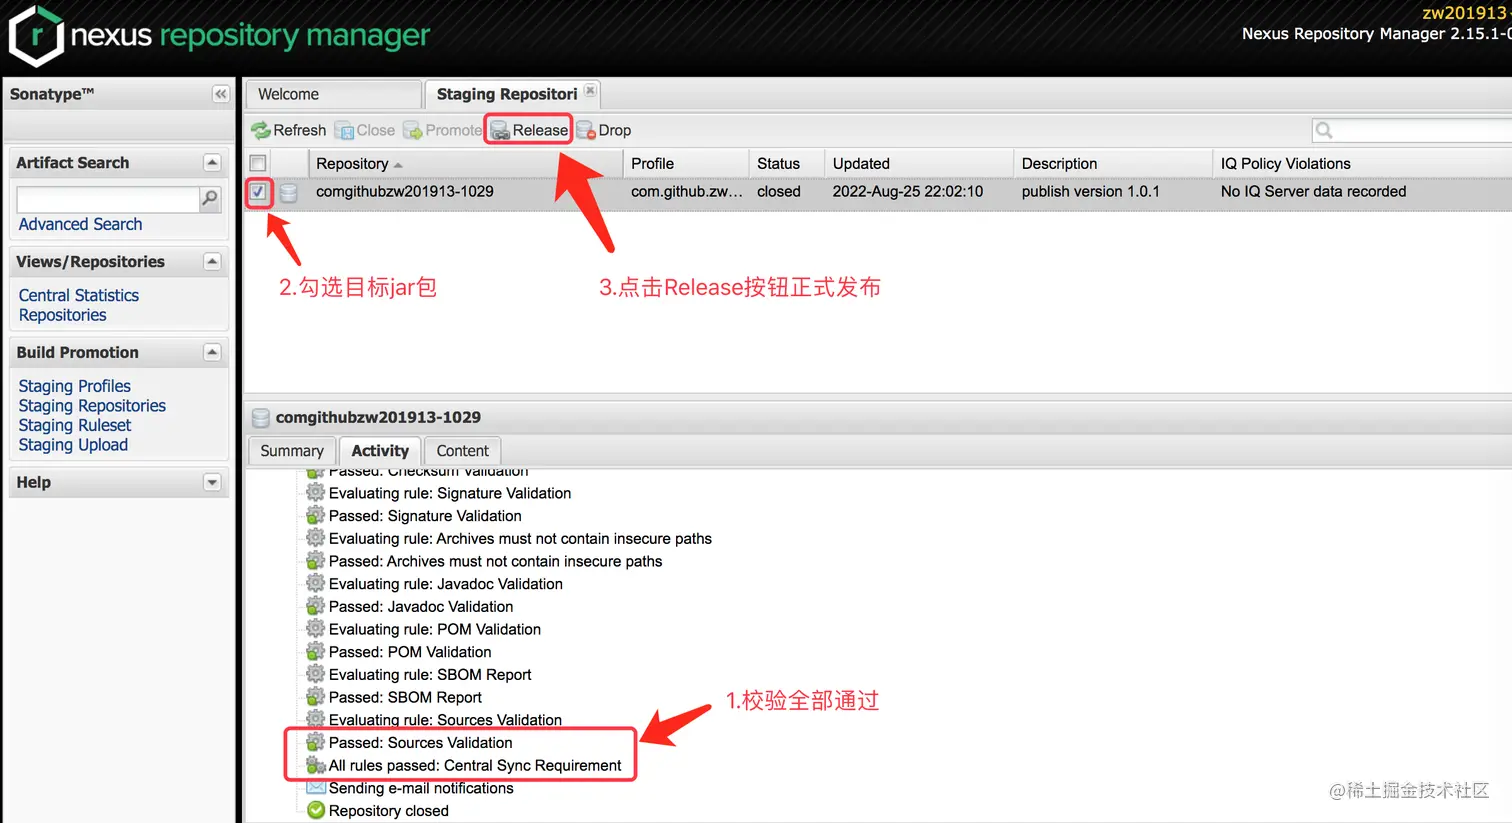Click the '2022-Aug-25 22:02:10' updated cell

pos(908,191)
